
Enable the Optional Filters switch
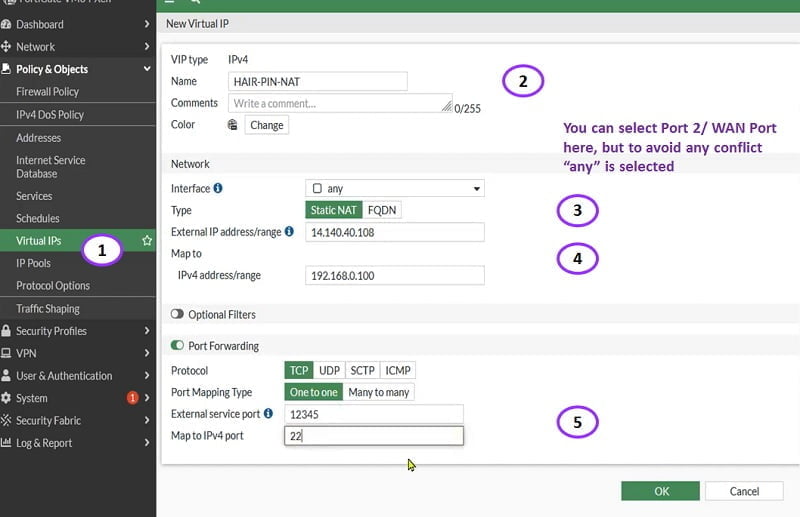tap(177, 314)
